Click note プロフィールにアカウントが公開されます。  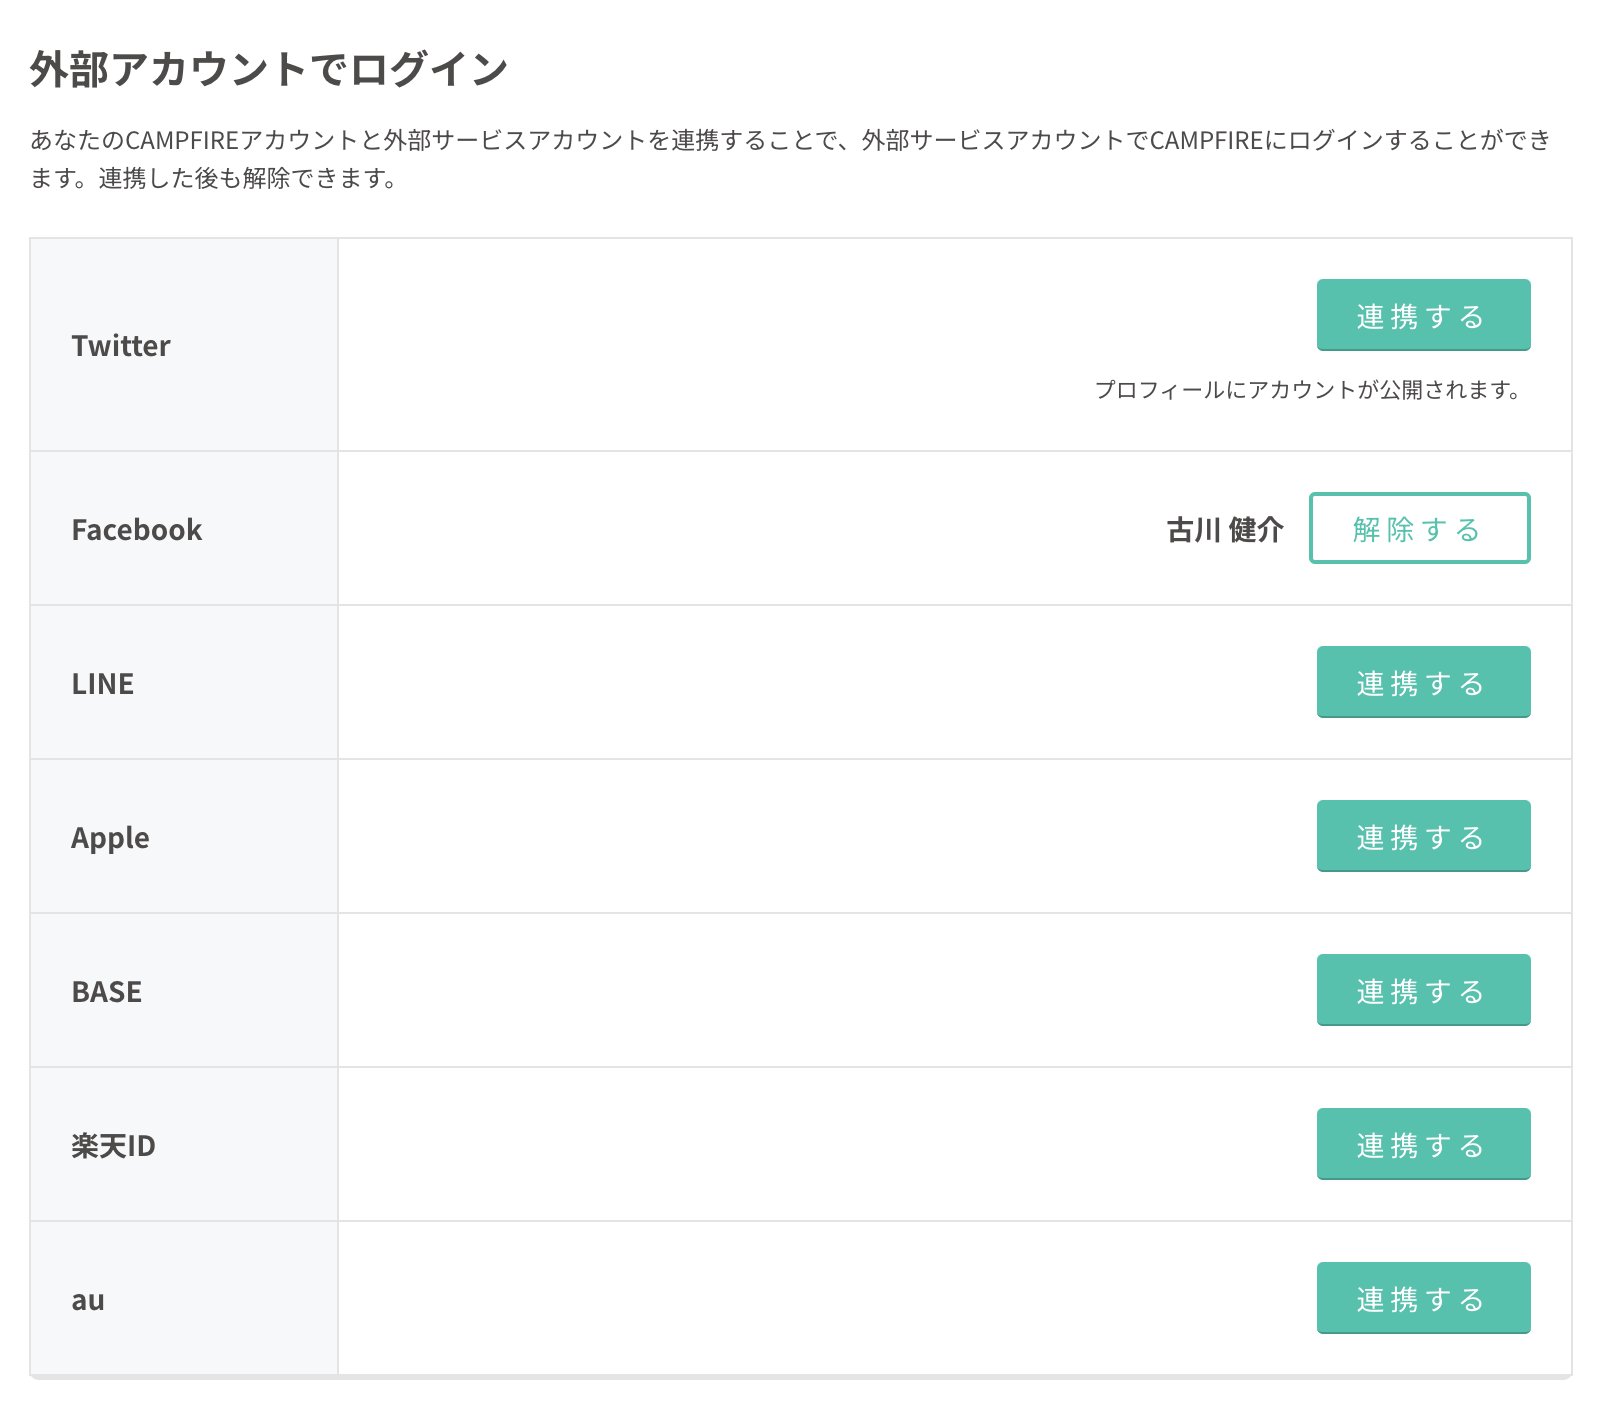[x=1308, y=390]
